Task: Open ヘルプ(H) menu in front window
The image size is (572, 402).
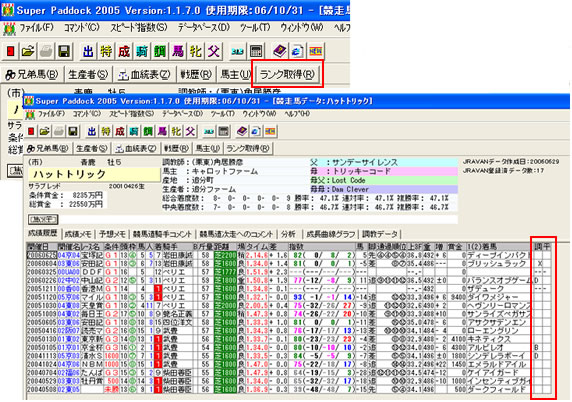Action: (x=297, y=114)
